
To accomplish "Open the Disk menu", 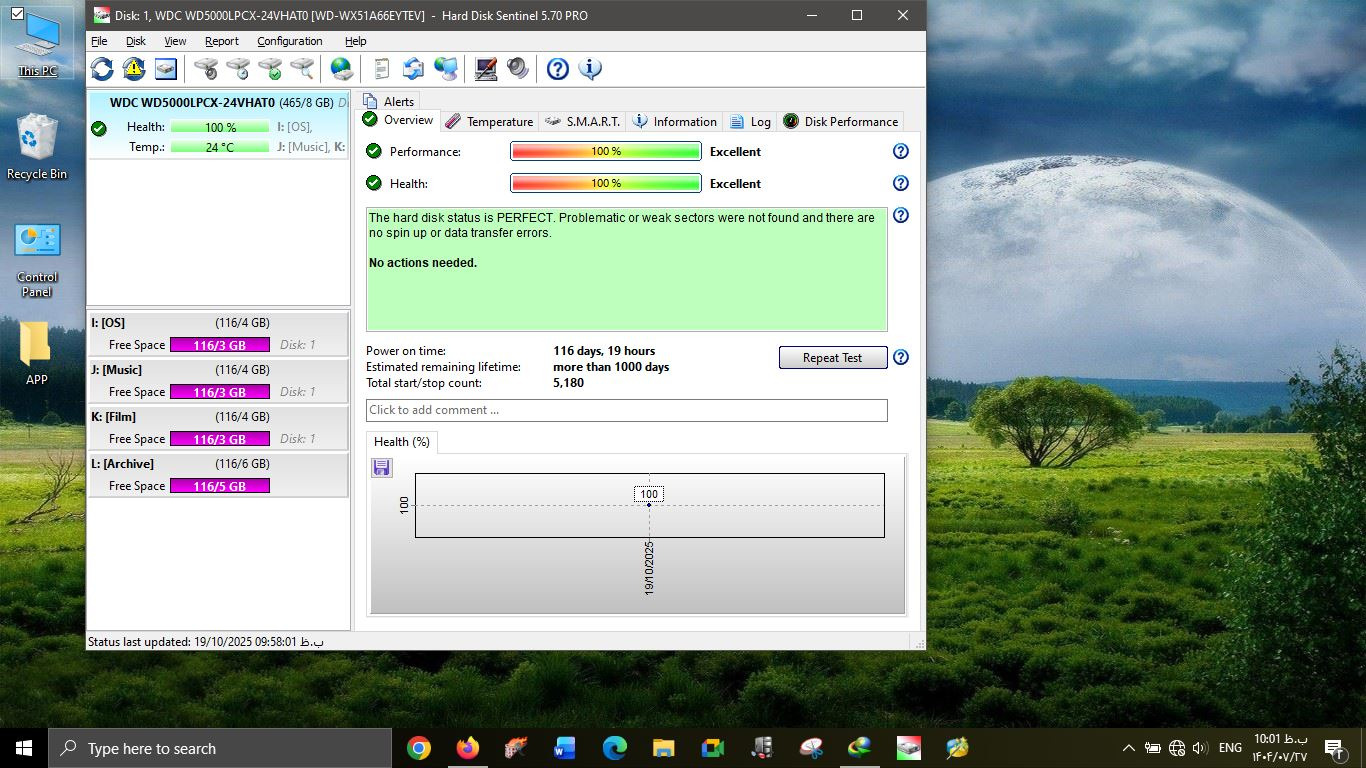I will (x=136, y=41).
